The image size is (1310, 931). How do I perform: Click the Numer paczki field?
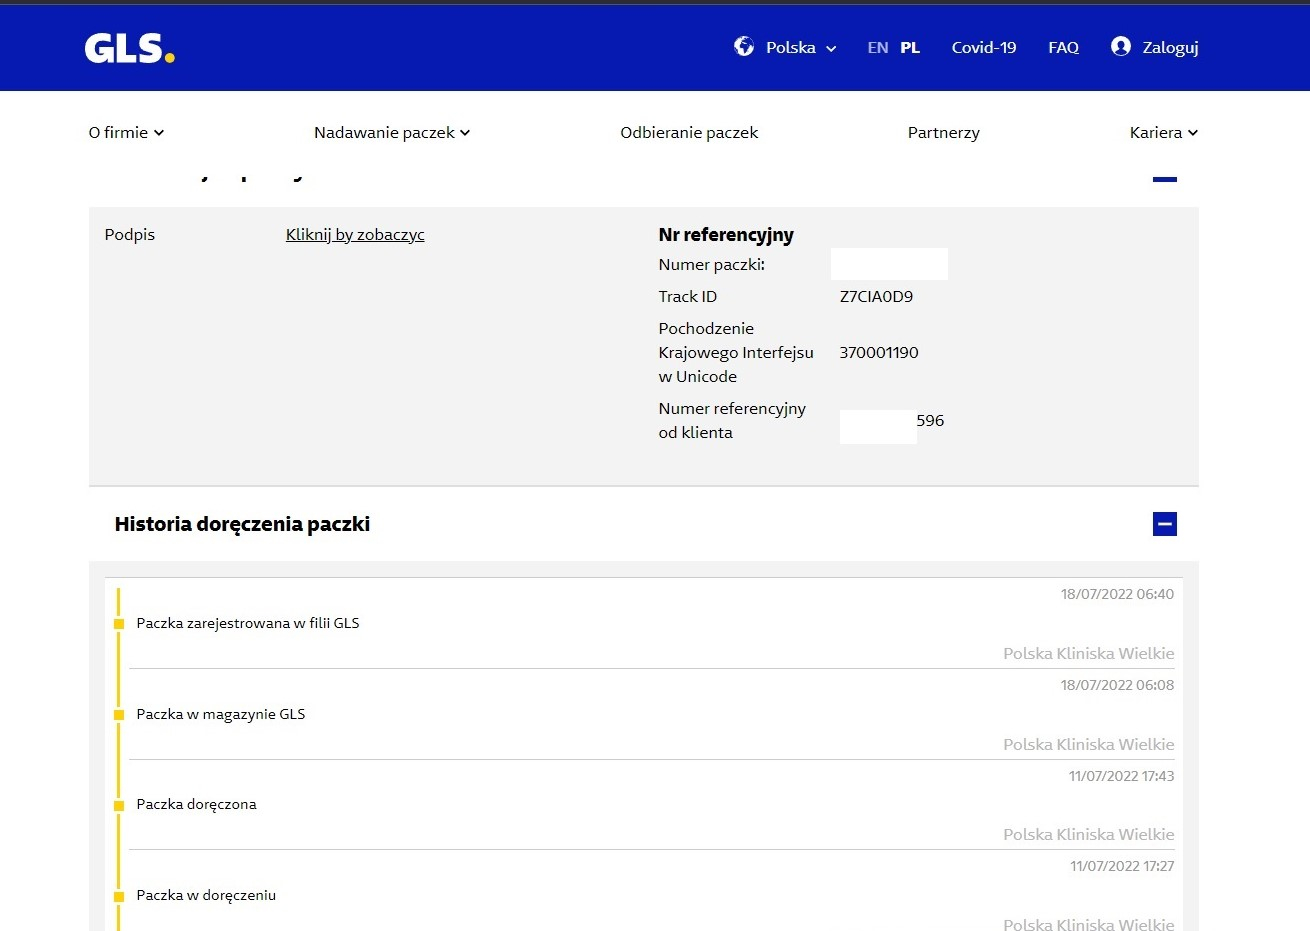[889, 264]
